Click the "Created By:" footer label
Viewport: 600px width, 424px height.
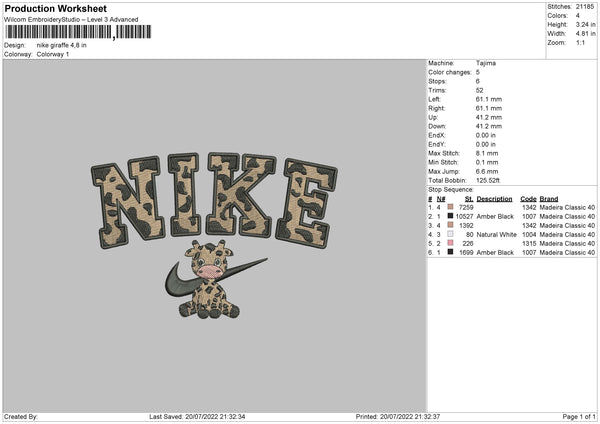(21, 416)
